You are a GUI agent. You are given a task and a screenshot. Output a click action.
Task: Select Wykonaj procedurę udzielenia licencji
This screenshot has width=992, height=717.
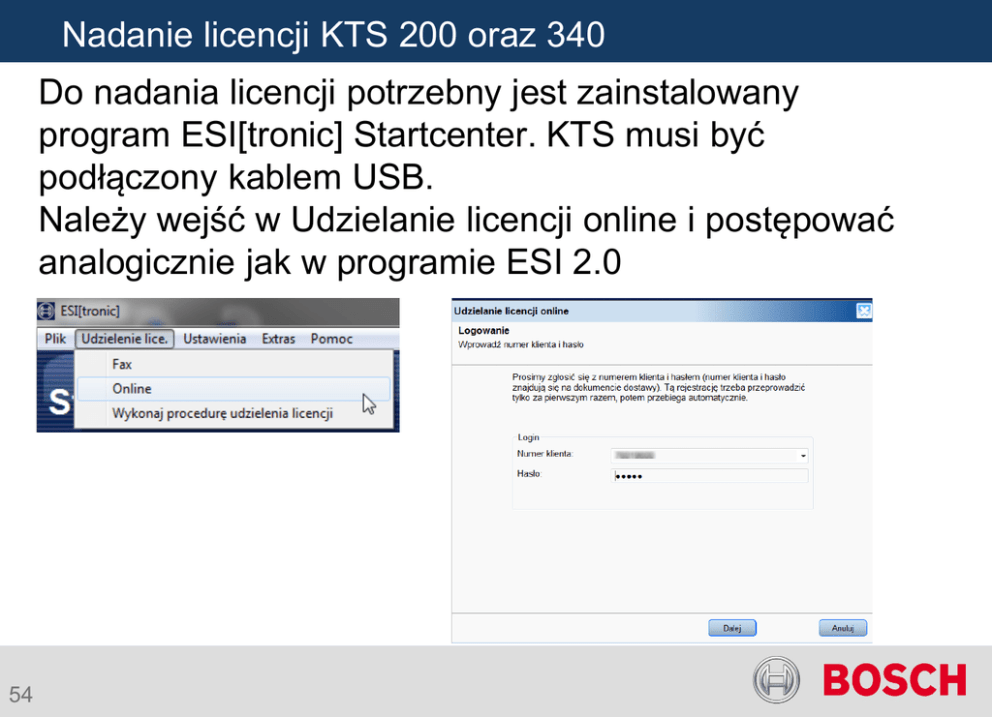pos(222,413)
